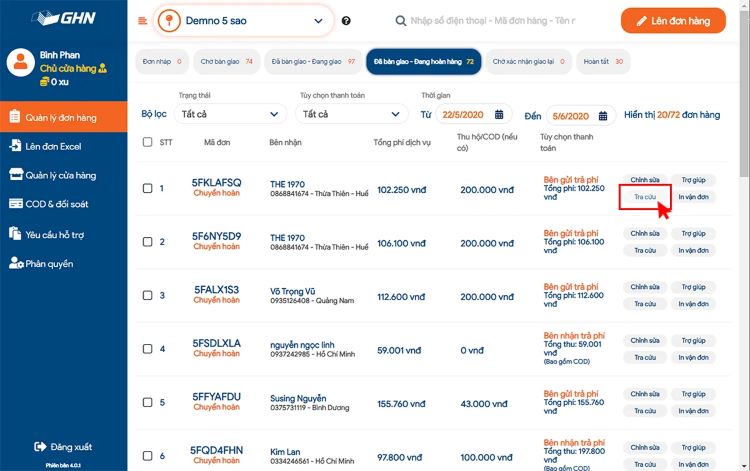Click Tra cứu for order 5FKLAFSQ
The image size is (750, 471).
(x=644, y=197)
